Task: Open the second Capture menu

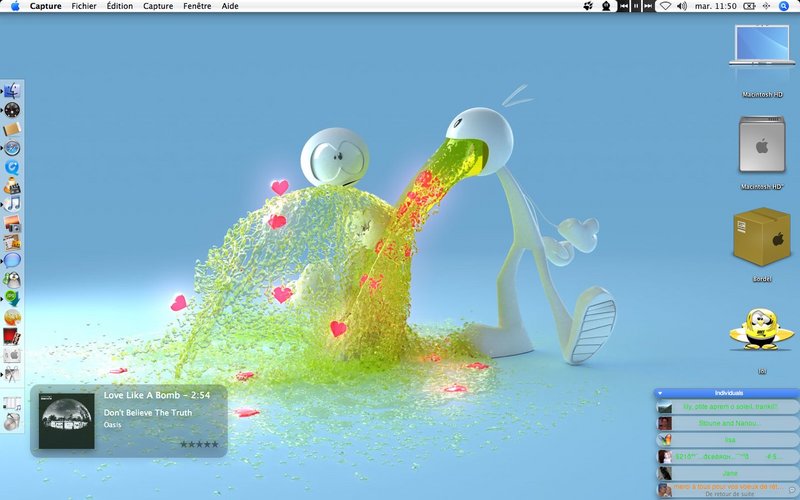Action: [158, 6]
